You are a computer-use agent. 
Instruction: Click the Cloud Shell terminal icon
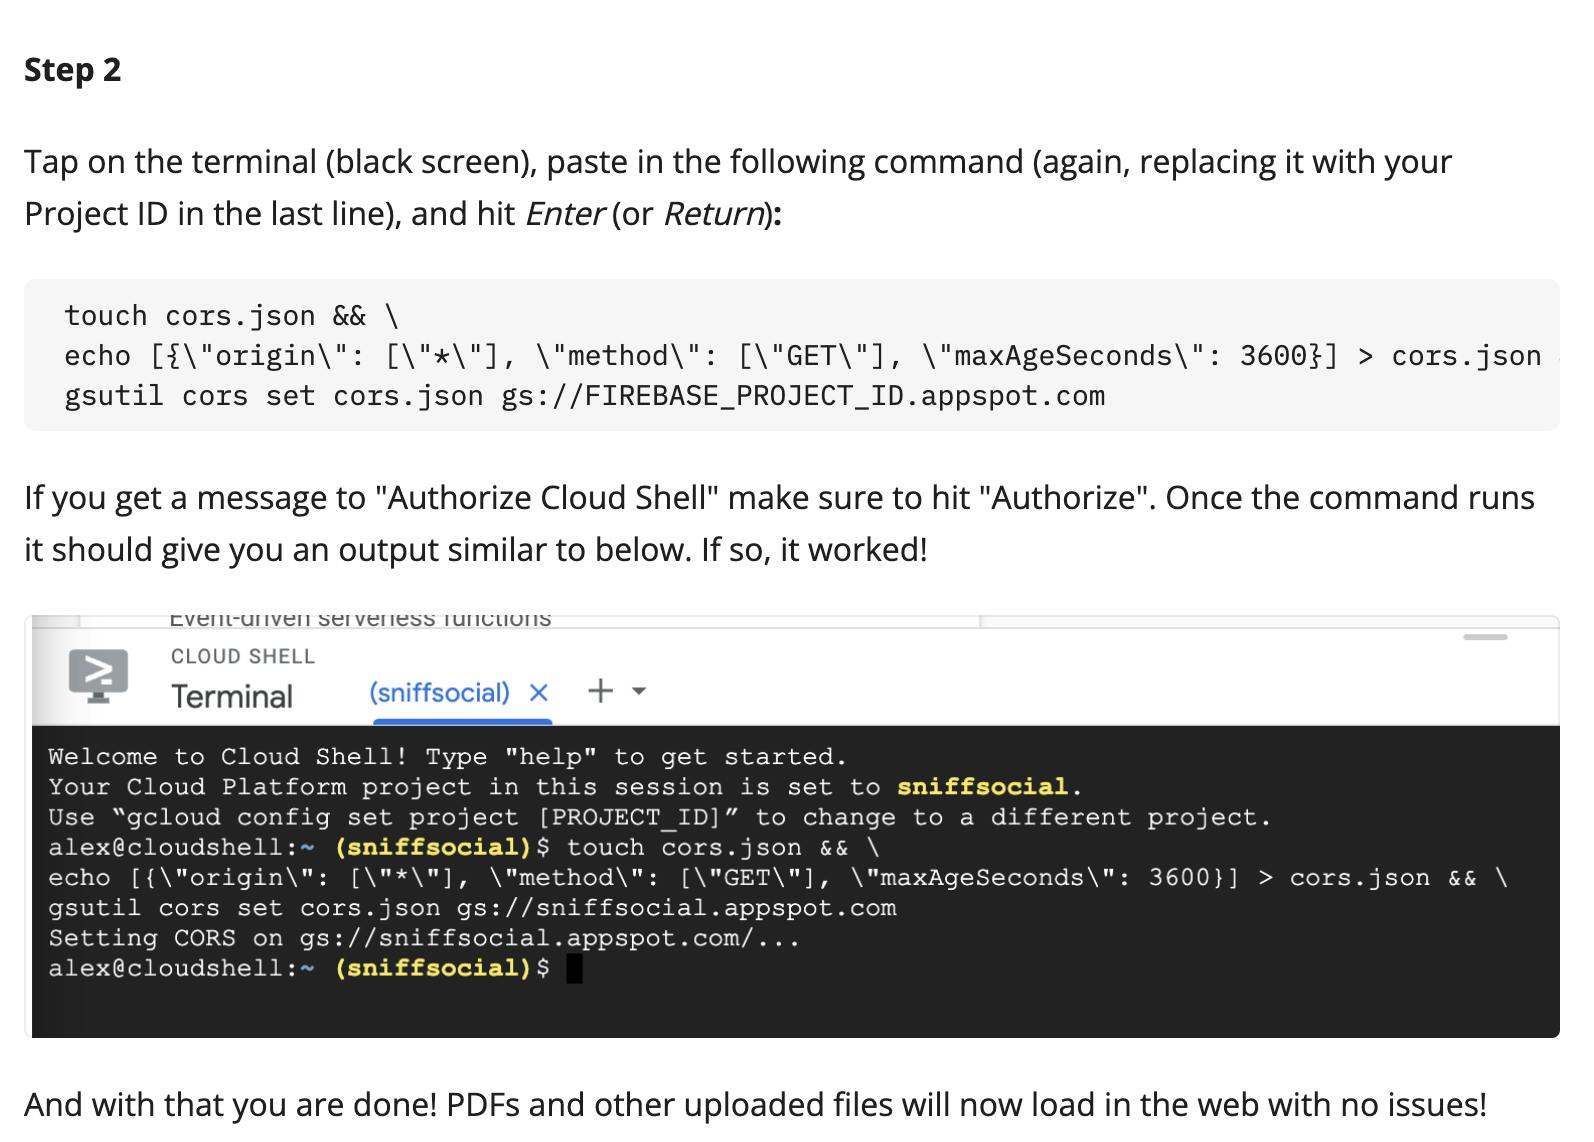(x=98, y=675)
